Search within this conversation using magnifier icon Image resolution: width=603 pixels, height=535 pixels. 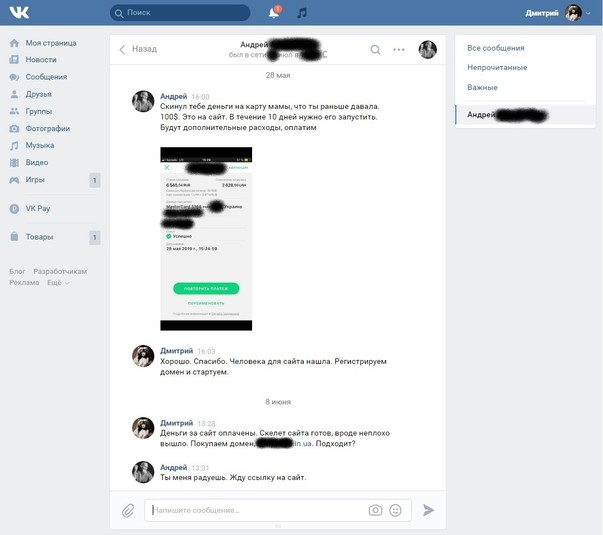pos(375,50)
